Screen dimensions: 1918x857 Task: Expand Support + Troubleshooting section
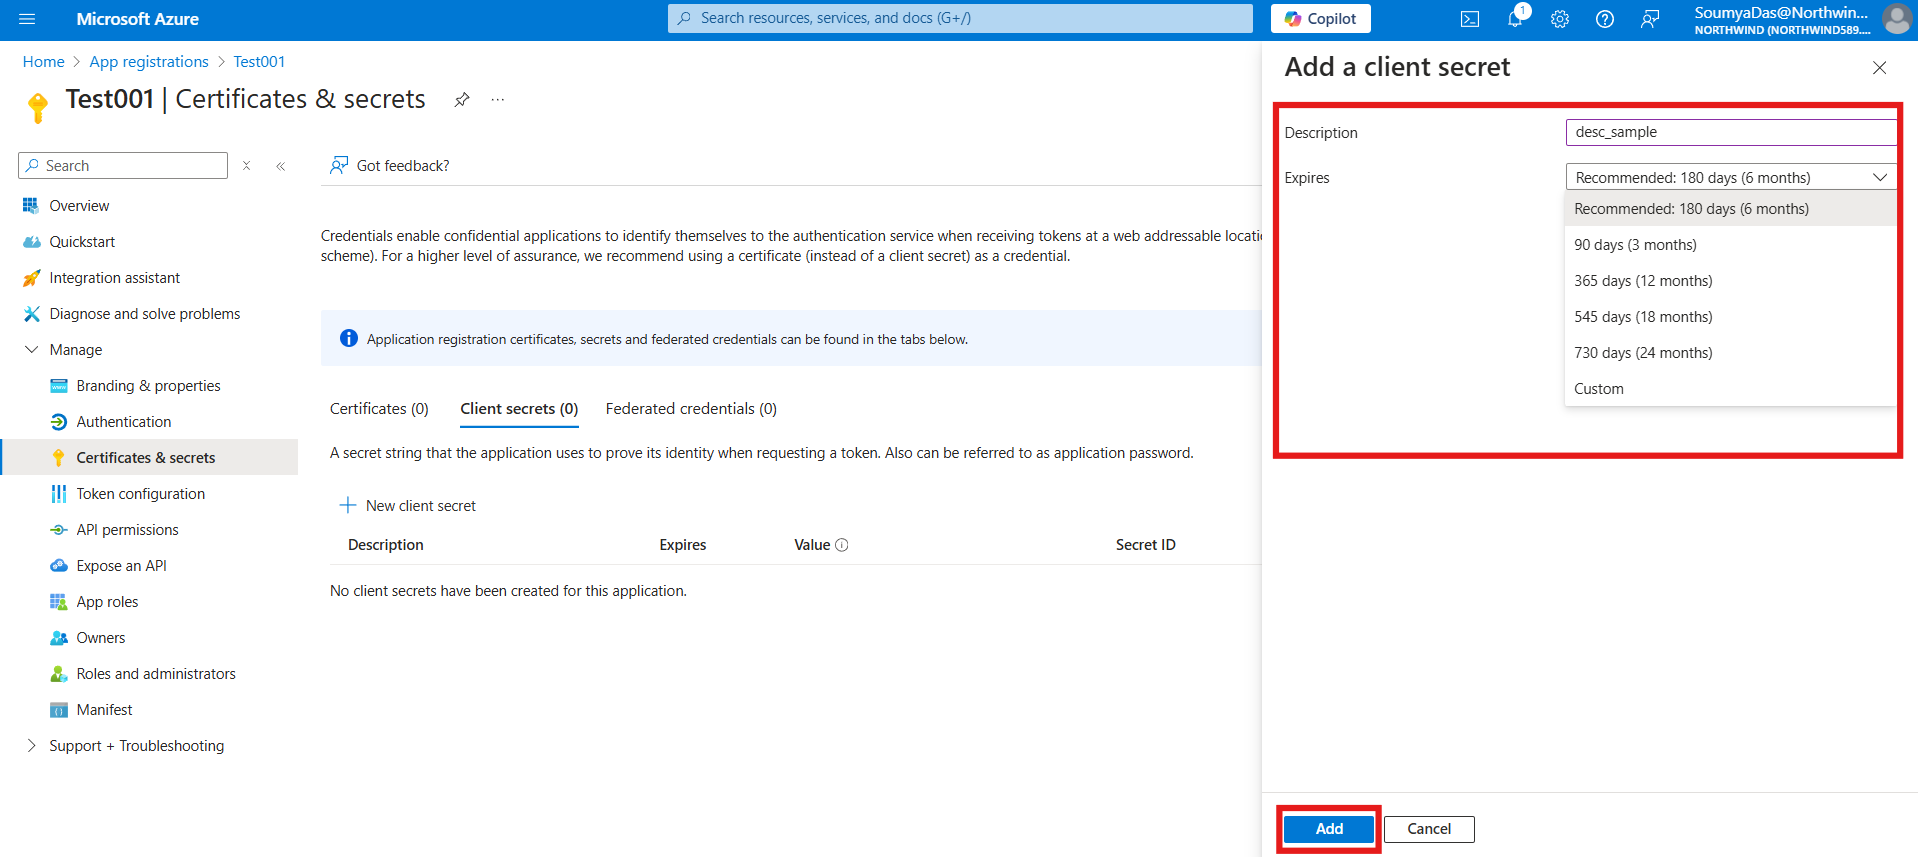tap(31, 746)
